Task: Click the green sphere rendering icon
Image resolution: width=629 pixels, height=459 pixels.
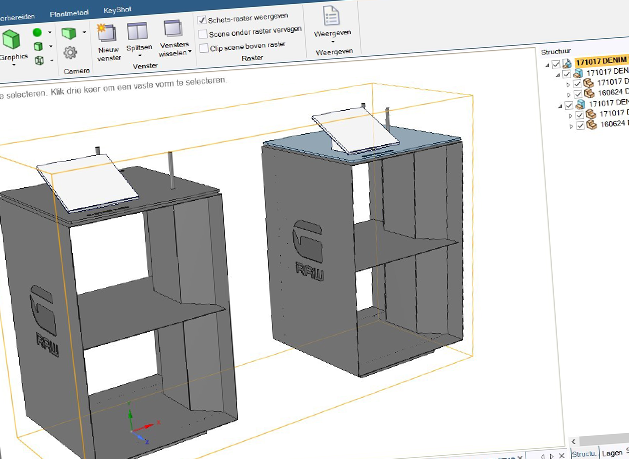Action: [x=37, y=32]
